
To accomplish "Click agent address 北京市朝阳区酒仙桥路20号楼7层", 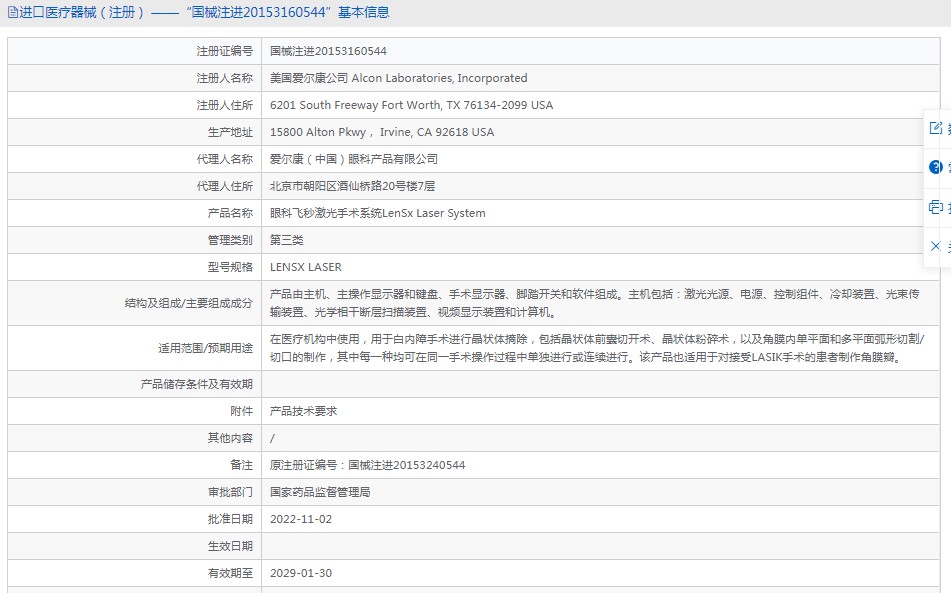I will [352, 186].
